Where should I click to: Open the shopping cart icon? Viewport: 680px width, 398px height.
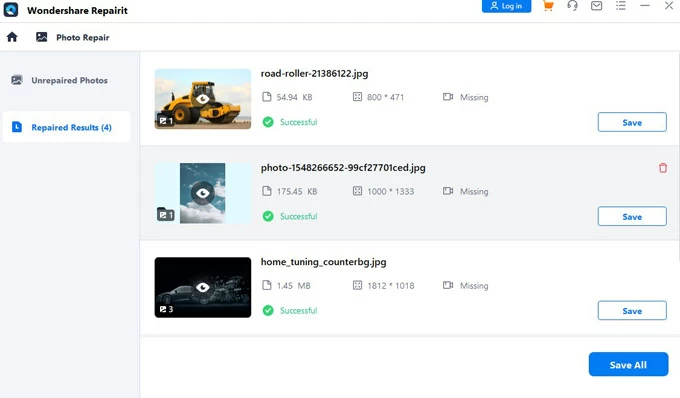tap(548, 6)
